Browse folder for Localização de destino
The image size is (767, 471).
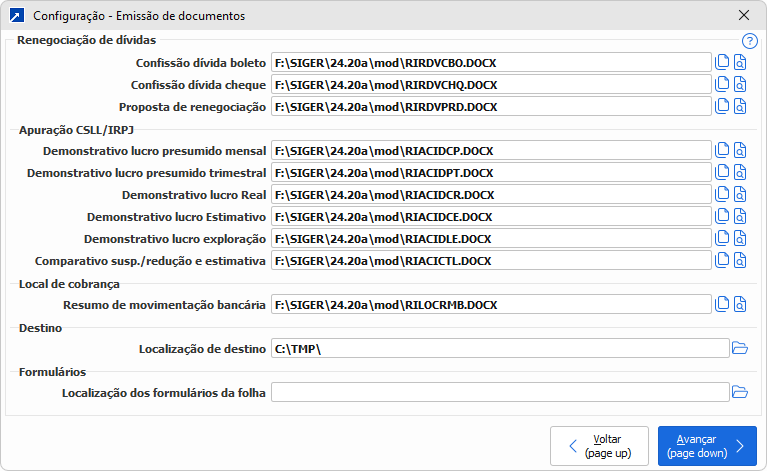[740, 348]
